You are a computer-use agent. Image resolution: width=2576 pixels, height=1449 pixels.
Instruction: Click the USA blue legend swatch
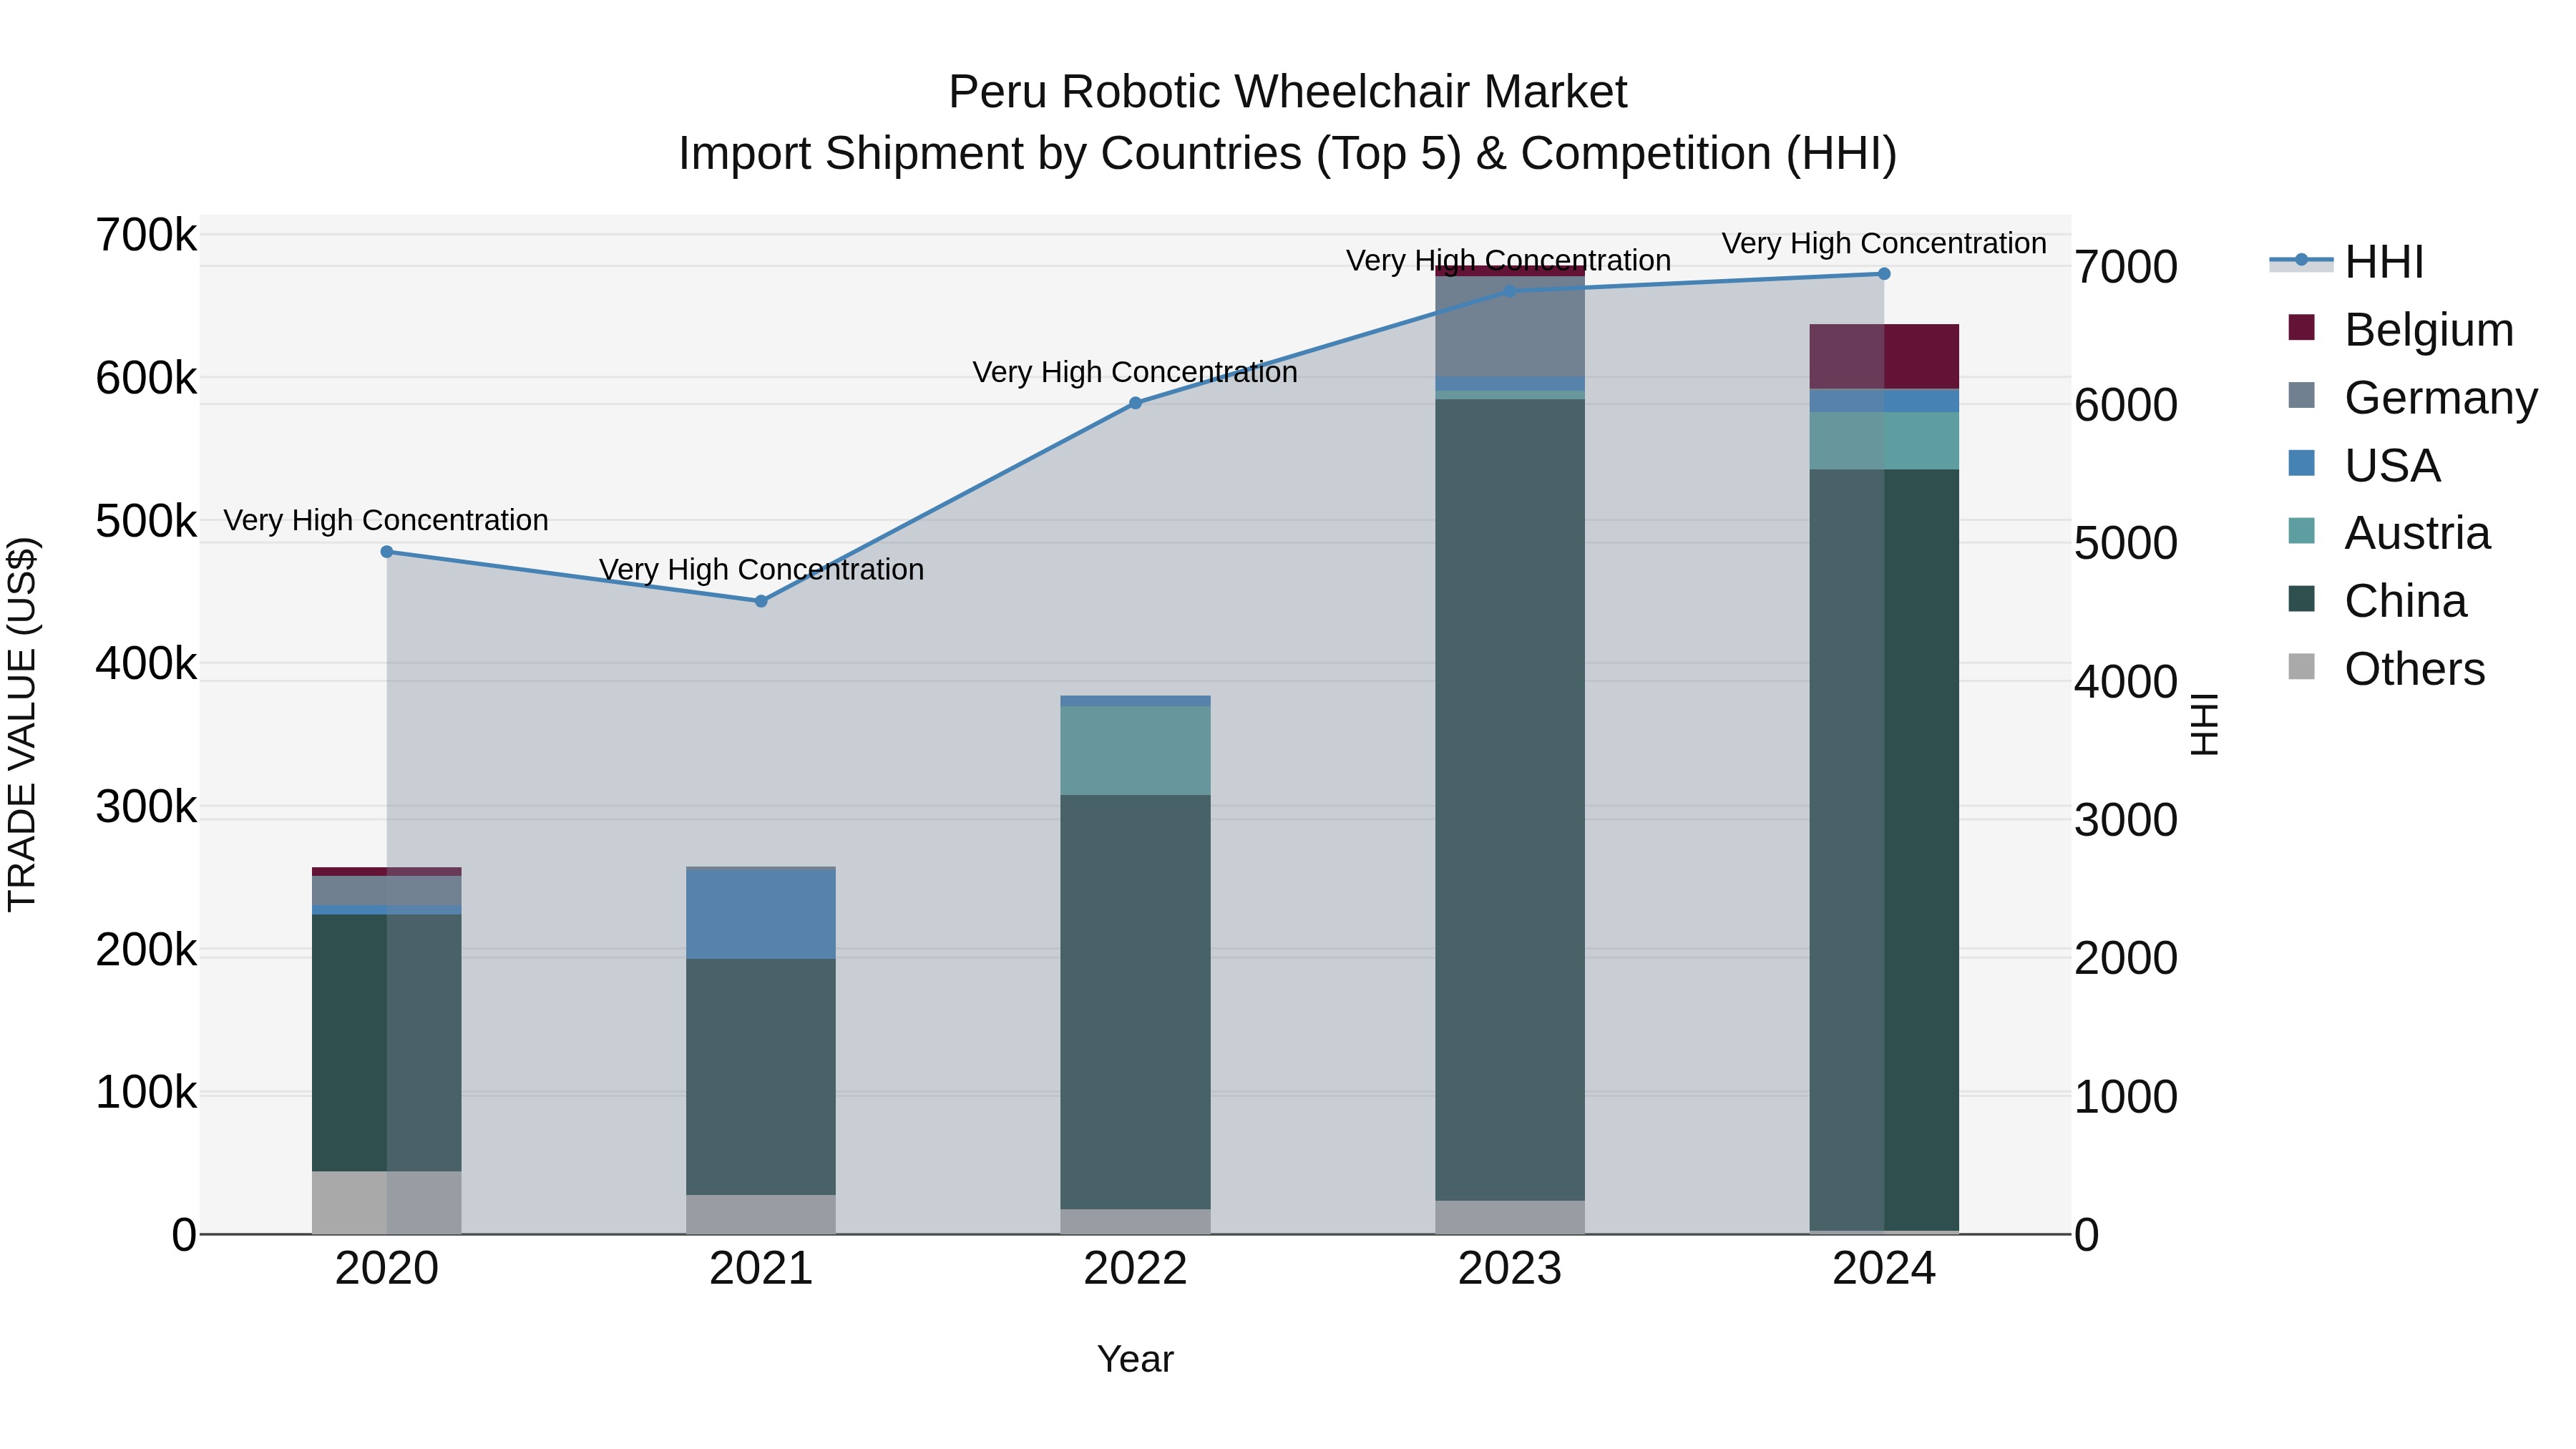(x=2301, y=463)
